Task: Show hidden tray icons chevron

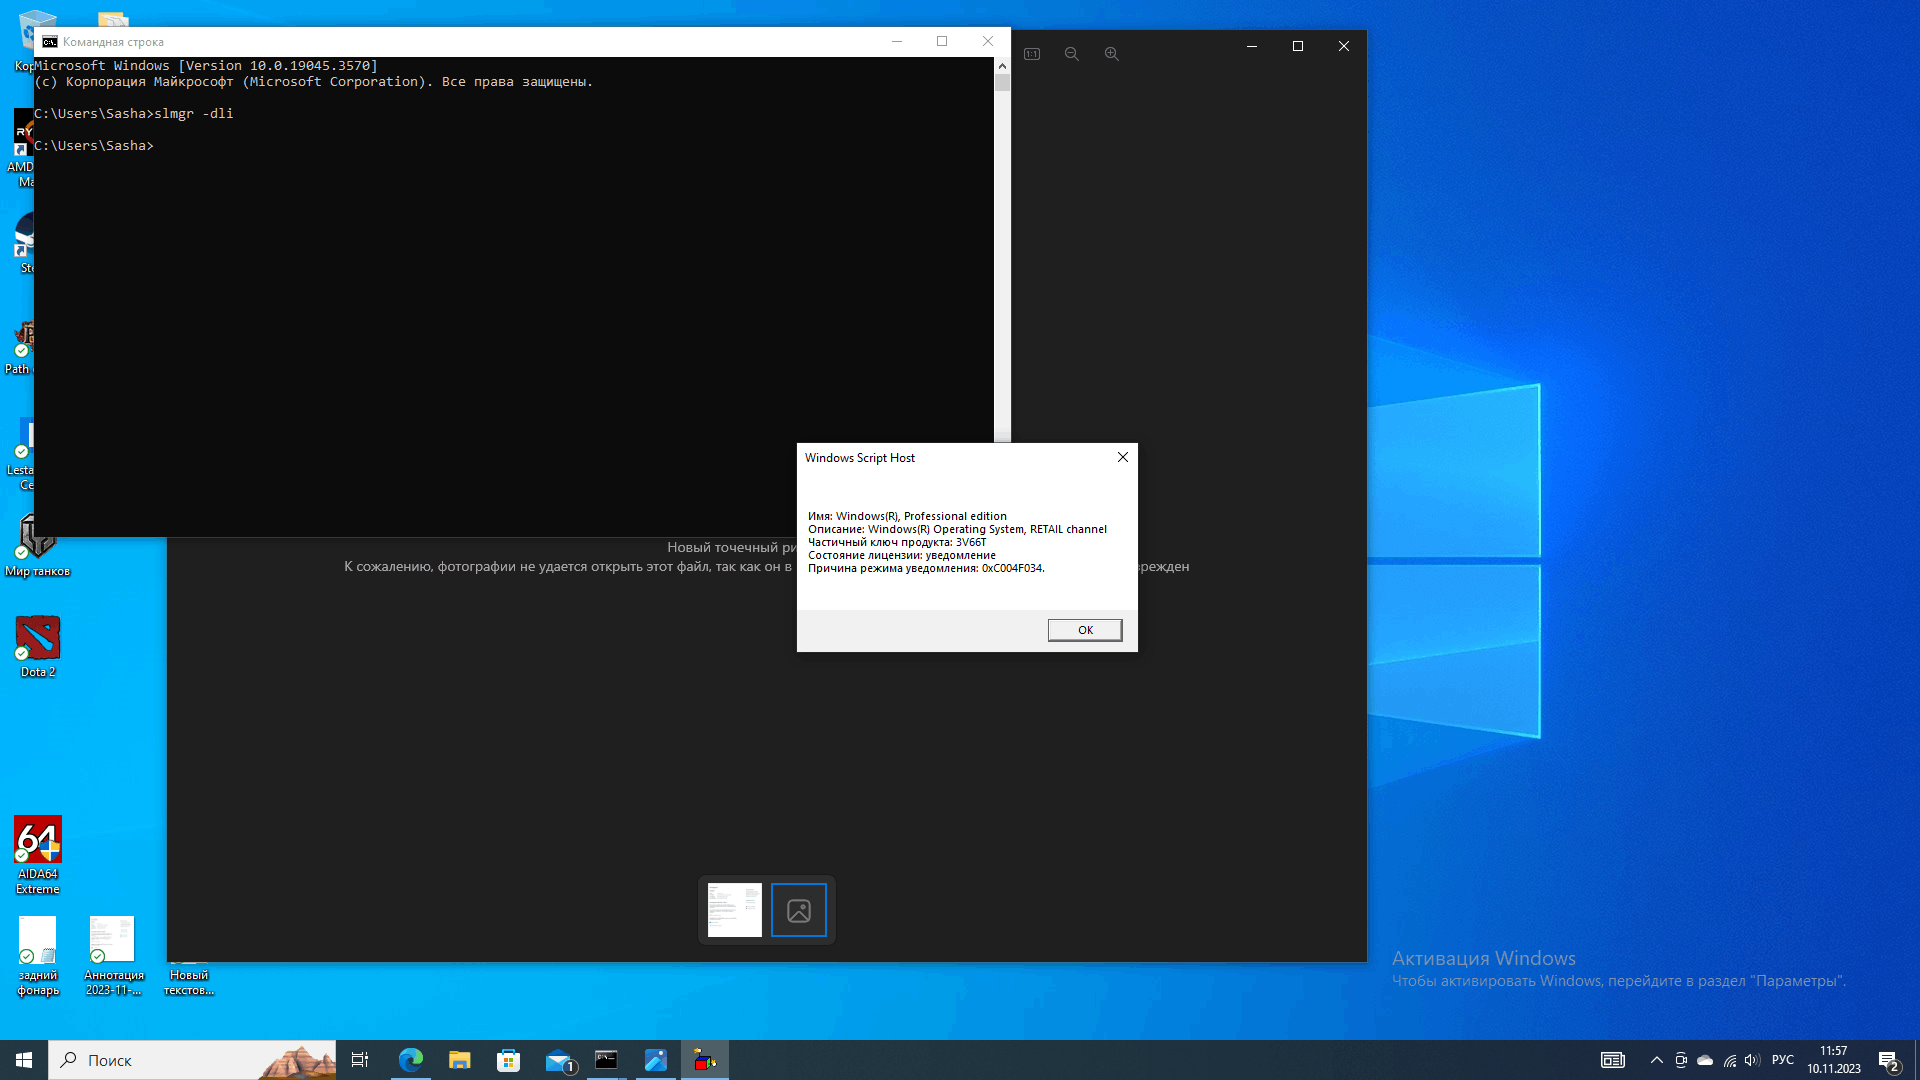Action: [1656, 1060]
